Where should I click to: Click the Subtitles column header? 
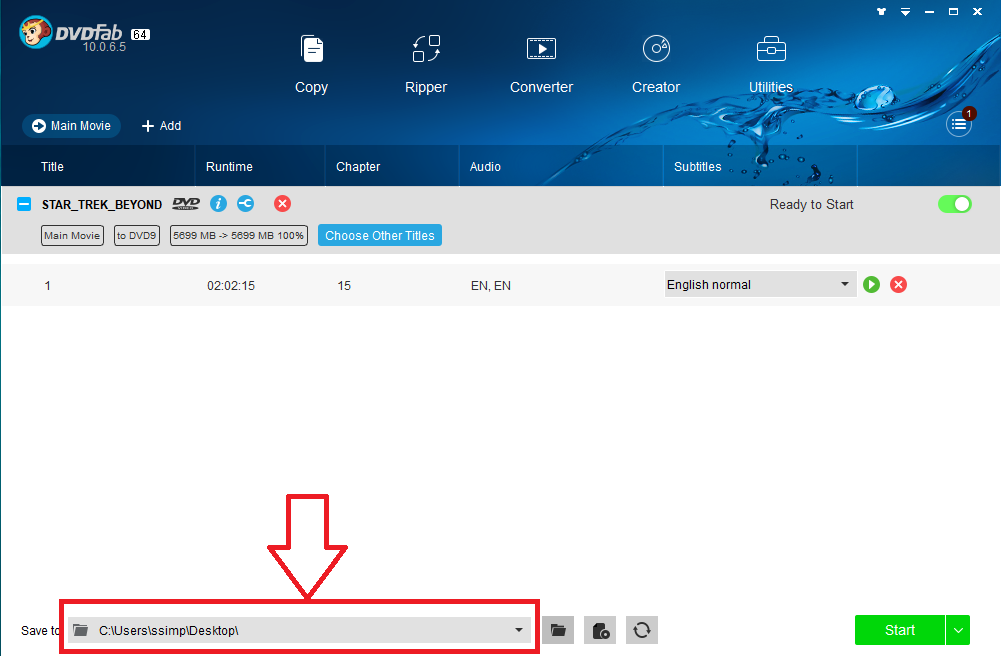point(698,167)
